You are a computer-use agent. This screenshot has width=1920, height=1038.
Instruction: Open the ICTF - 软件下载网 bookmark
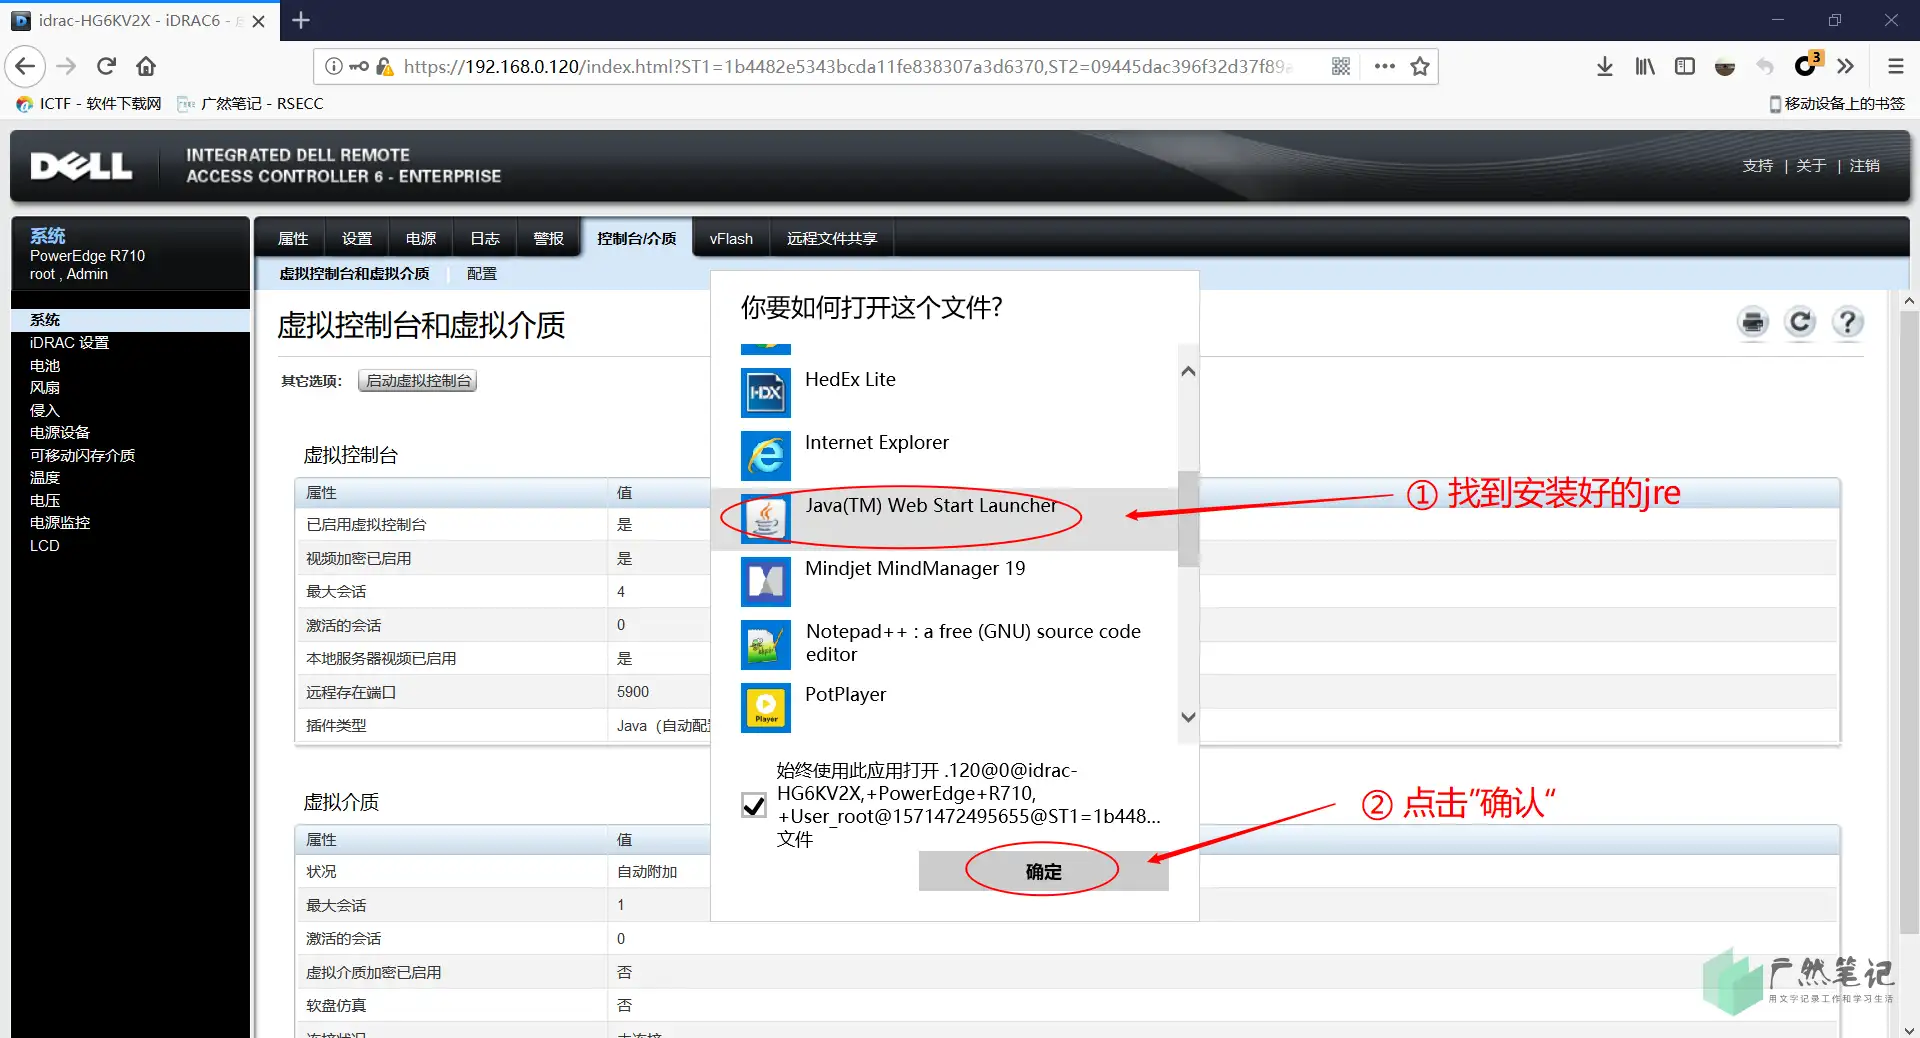[89, 104]
